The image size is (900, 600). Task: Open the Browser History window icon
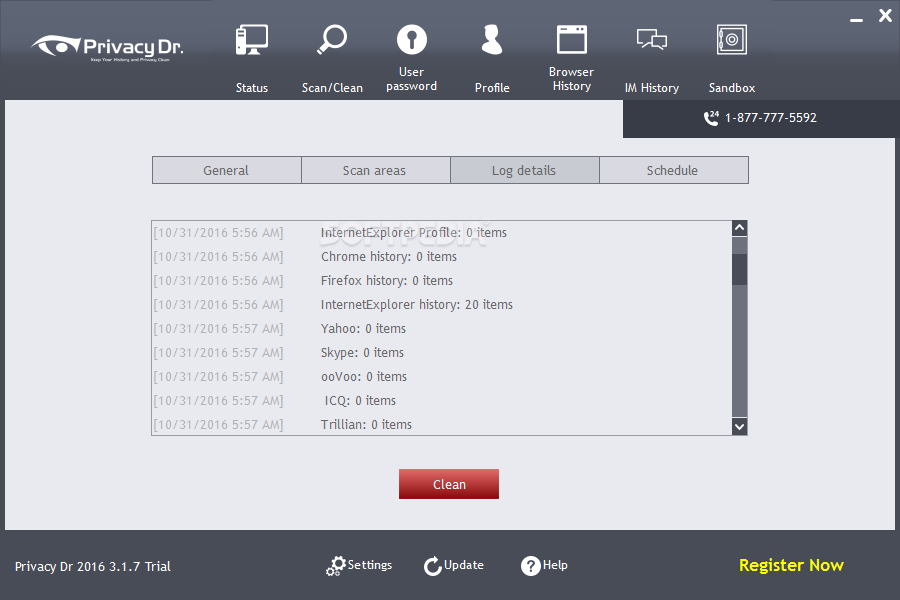572,39
